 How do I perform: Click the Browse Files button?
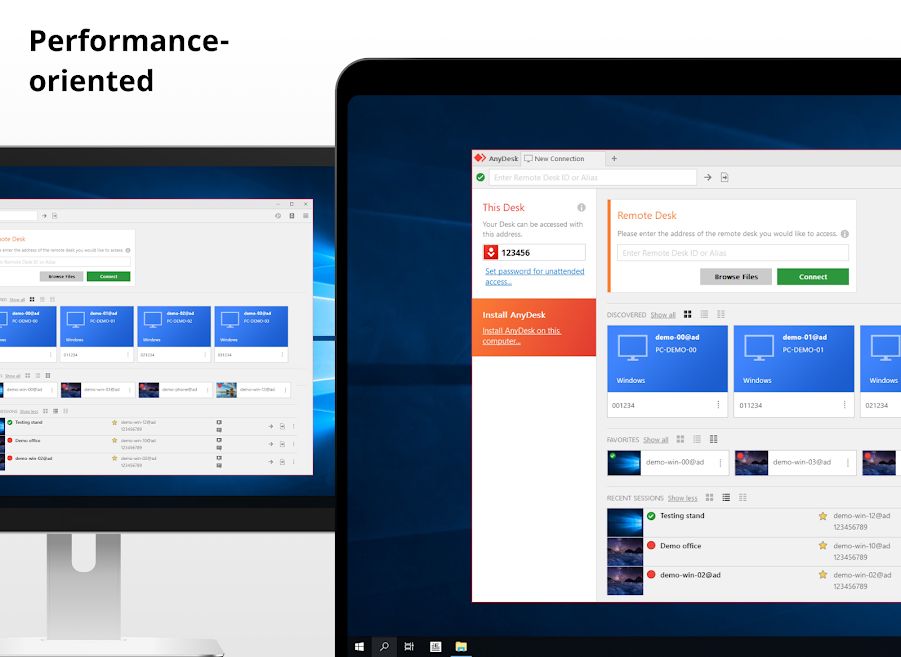(735, 277)
